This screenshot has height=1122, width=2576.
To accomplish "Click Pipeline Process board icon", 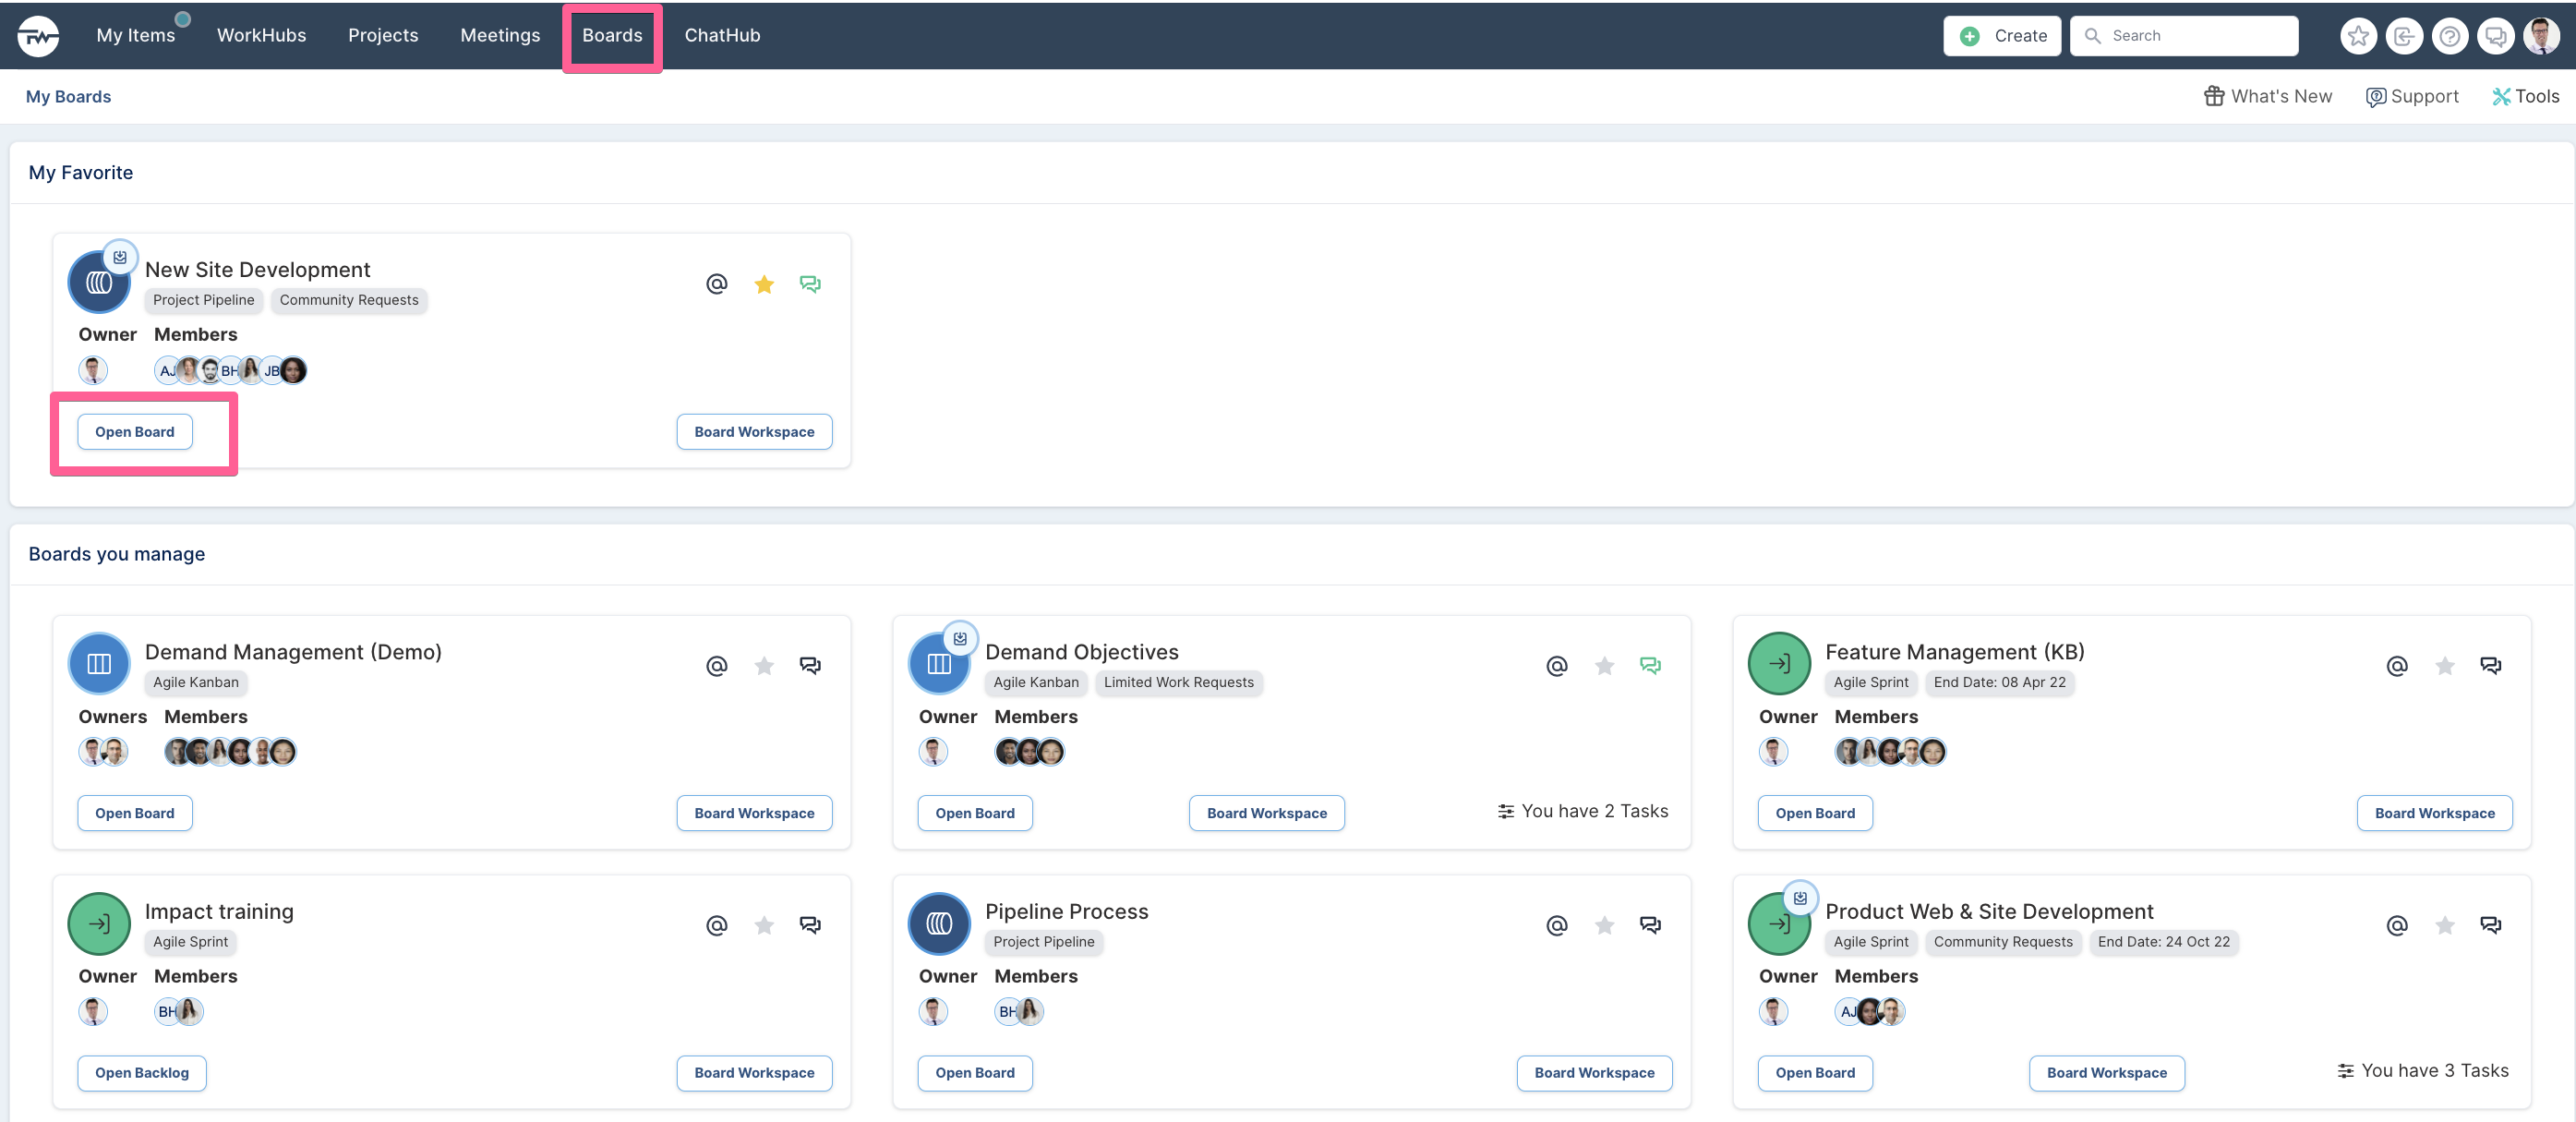I will point(939,924).
